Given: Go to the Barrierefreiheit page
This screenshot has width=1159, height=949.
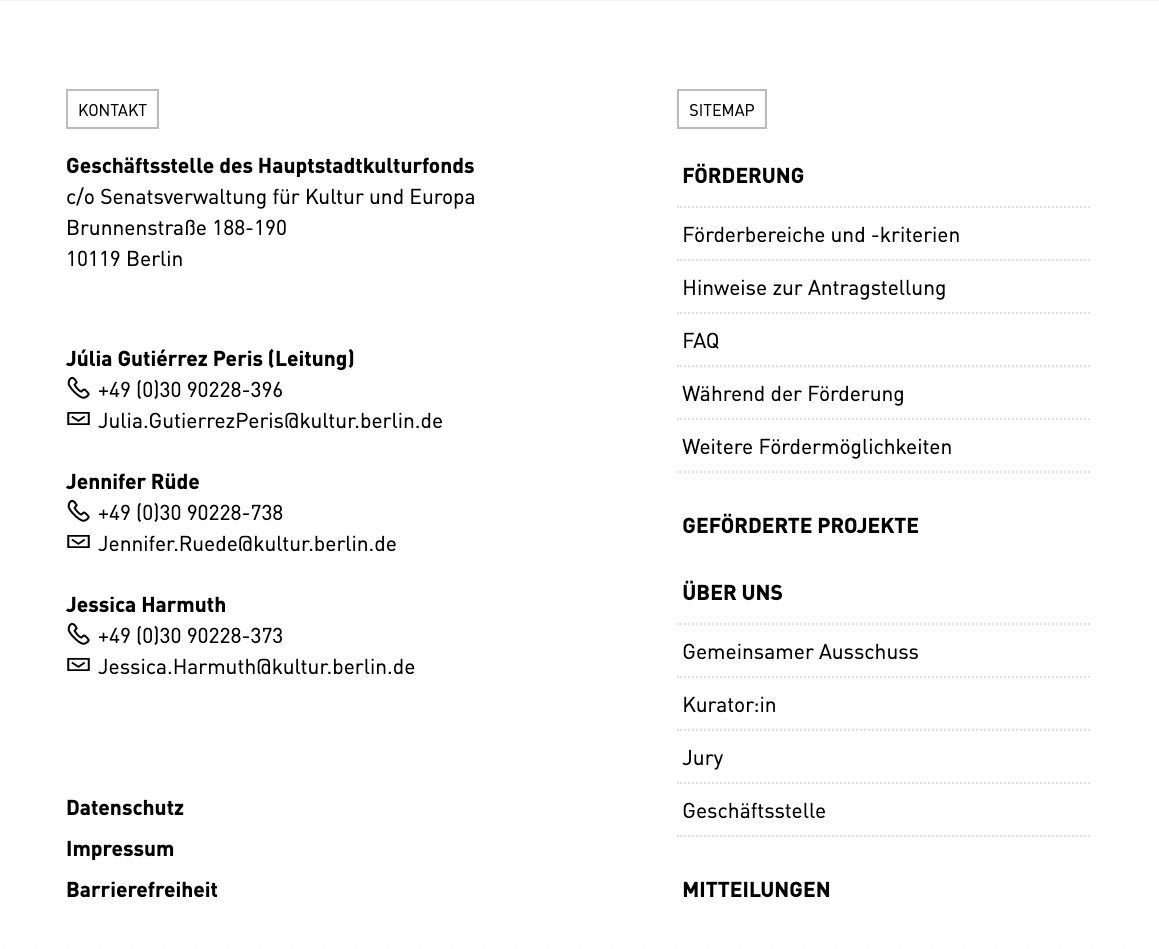Looking at the screenshot, I should 142,890.
